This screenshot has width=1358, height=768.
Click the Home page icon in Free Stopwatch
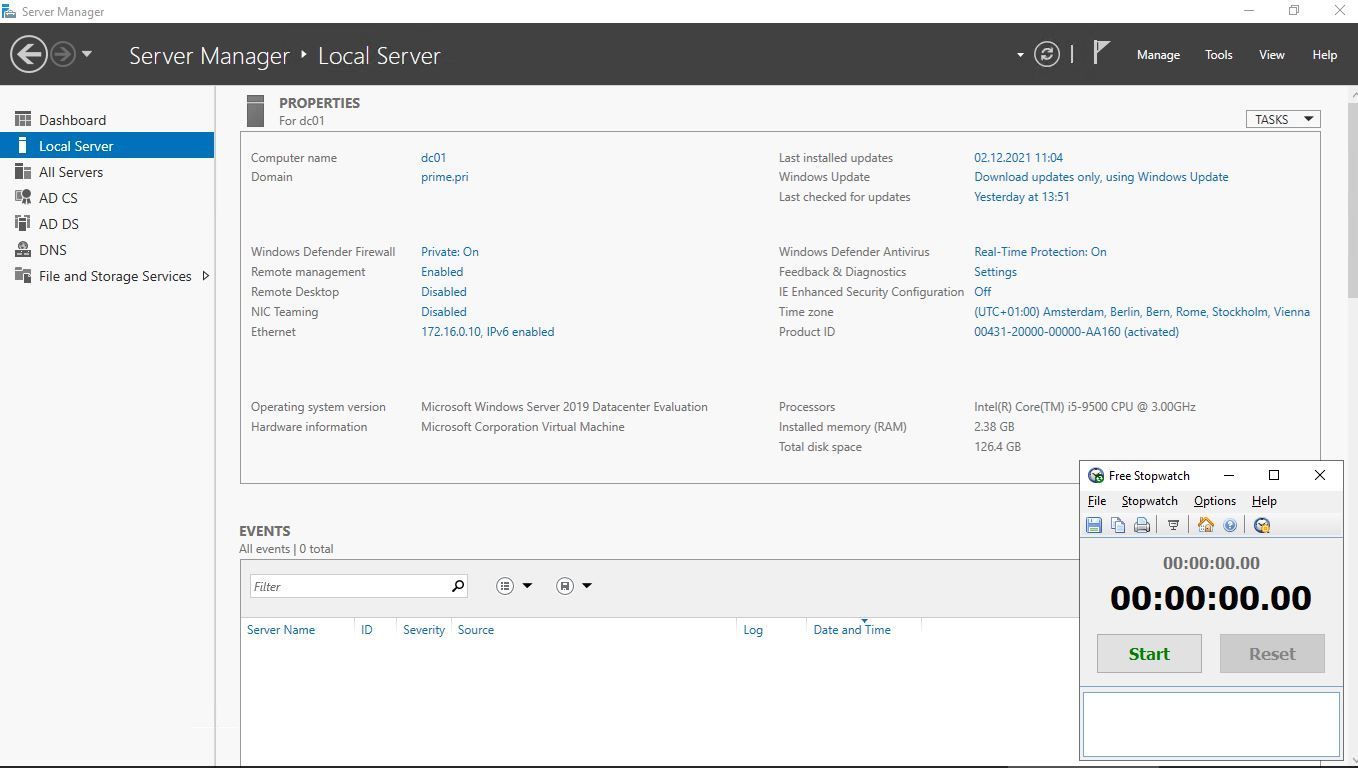1206,525
